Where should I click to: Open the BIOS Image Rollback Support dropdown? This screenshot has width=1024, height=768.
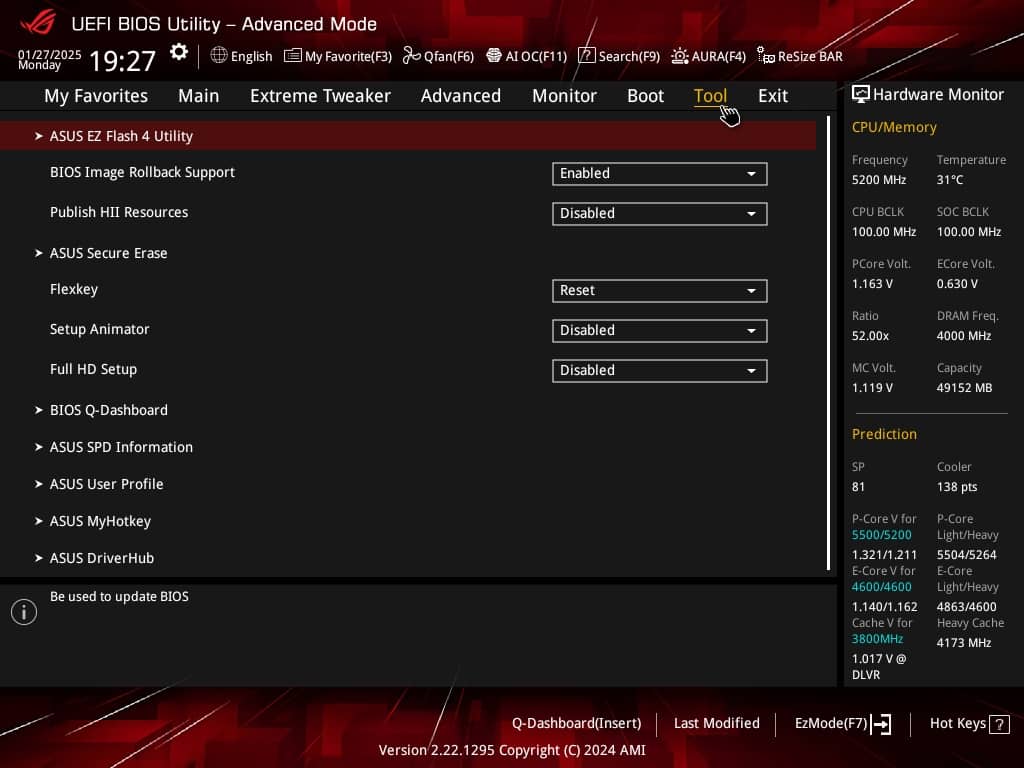660,174
